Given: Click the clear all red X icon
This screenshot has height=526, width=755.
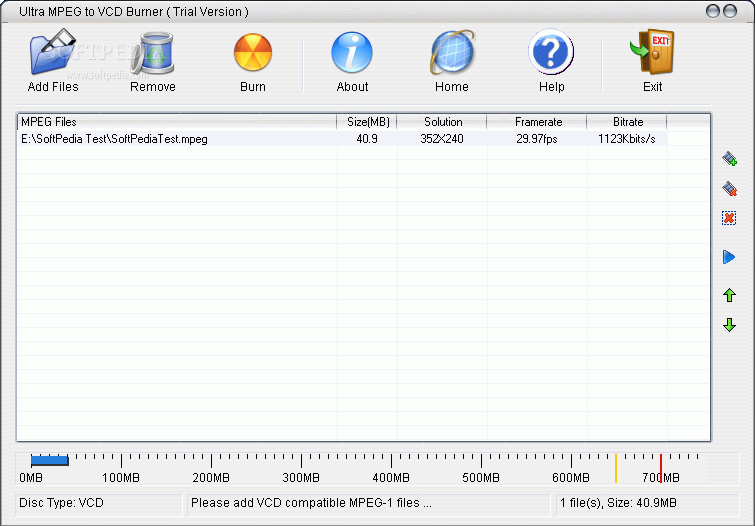Looking at the screenshot, I should tap(729, 218).
